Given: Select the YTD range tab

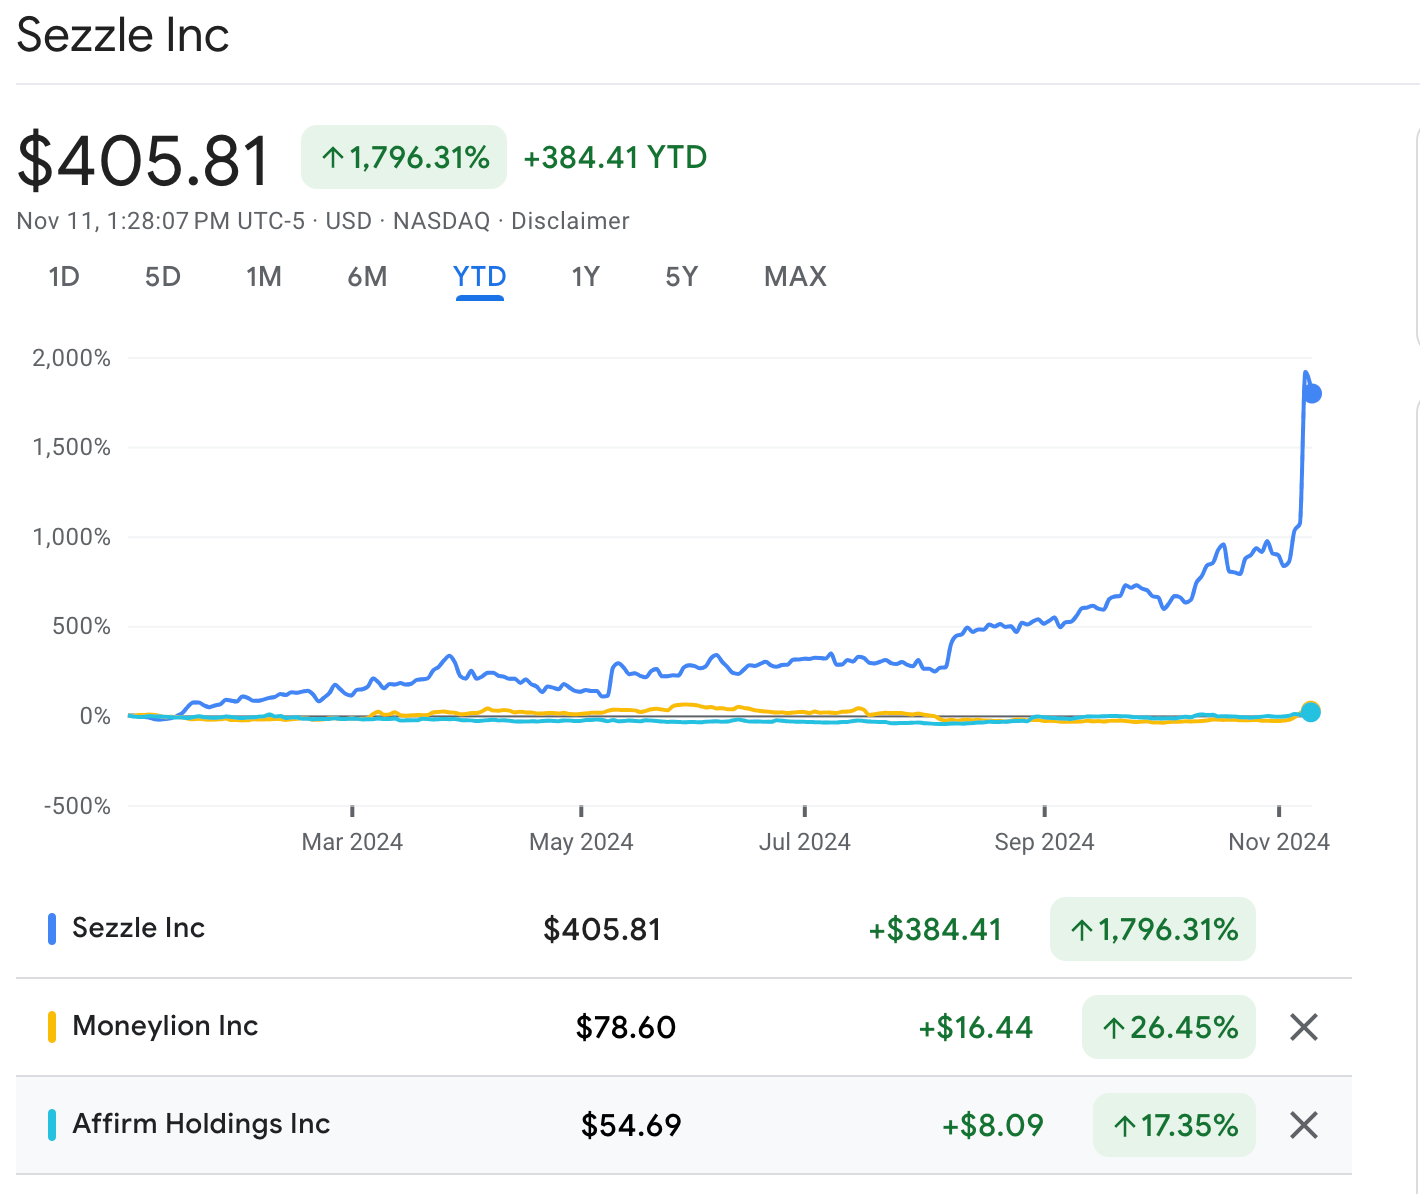Looking at the screenshot, I should point(480,277).
